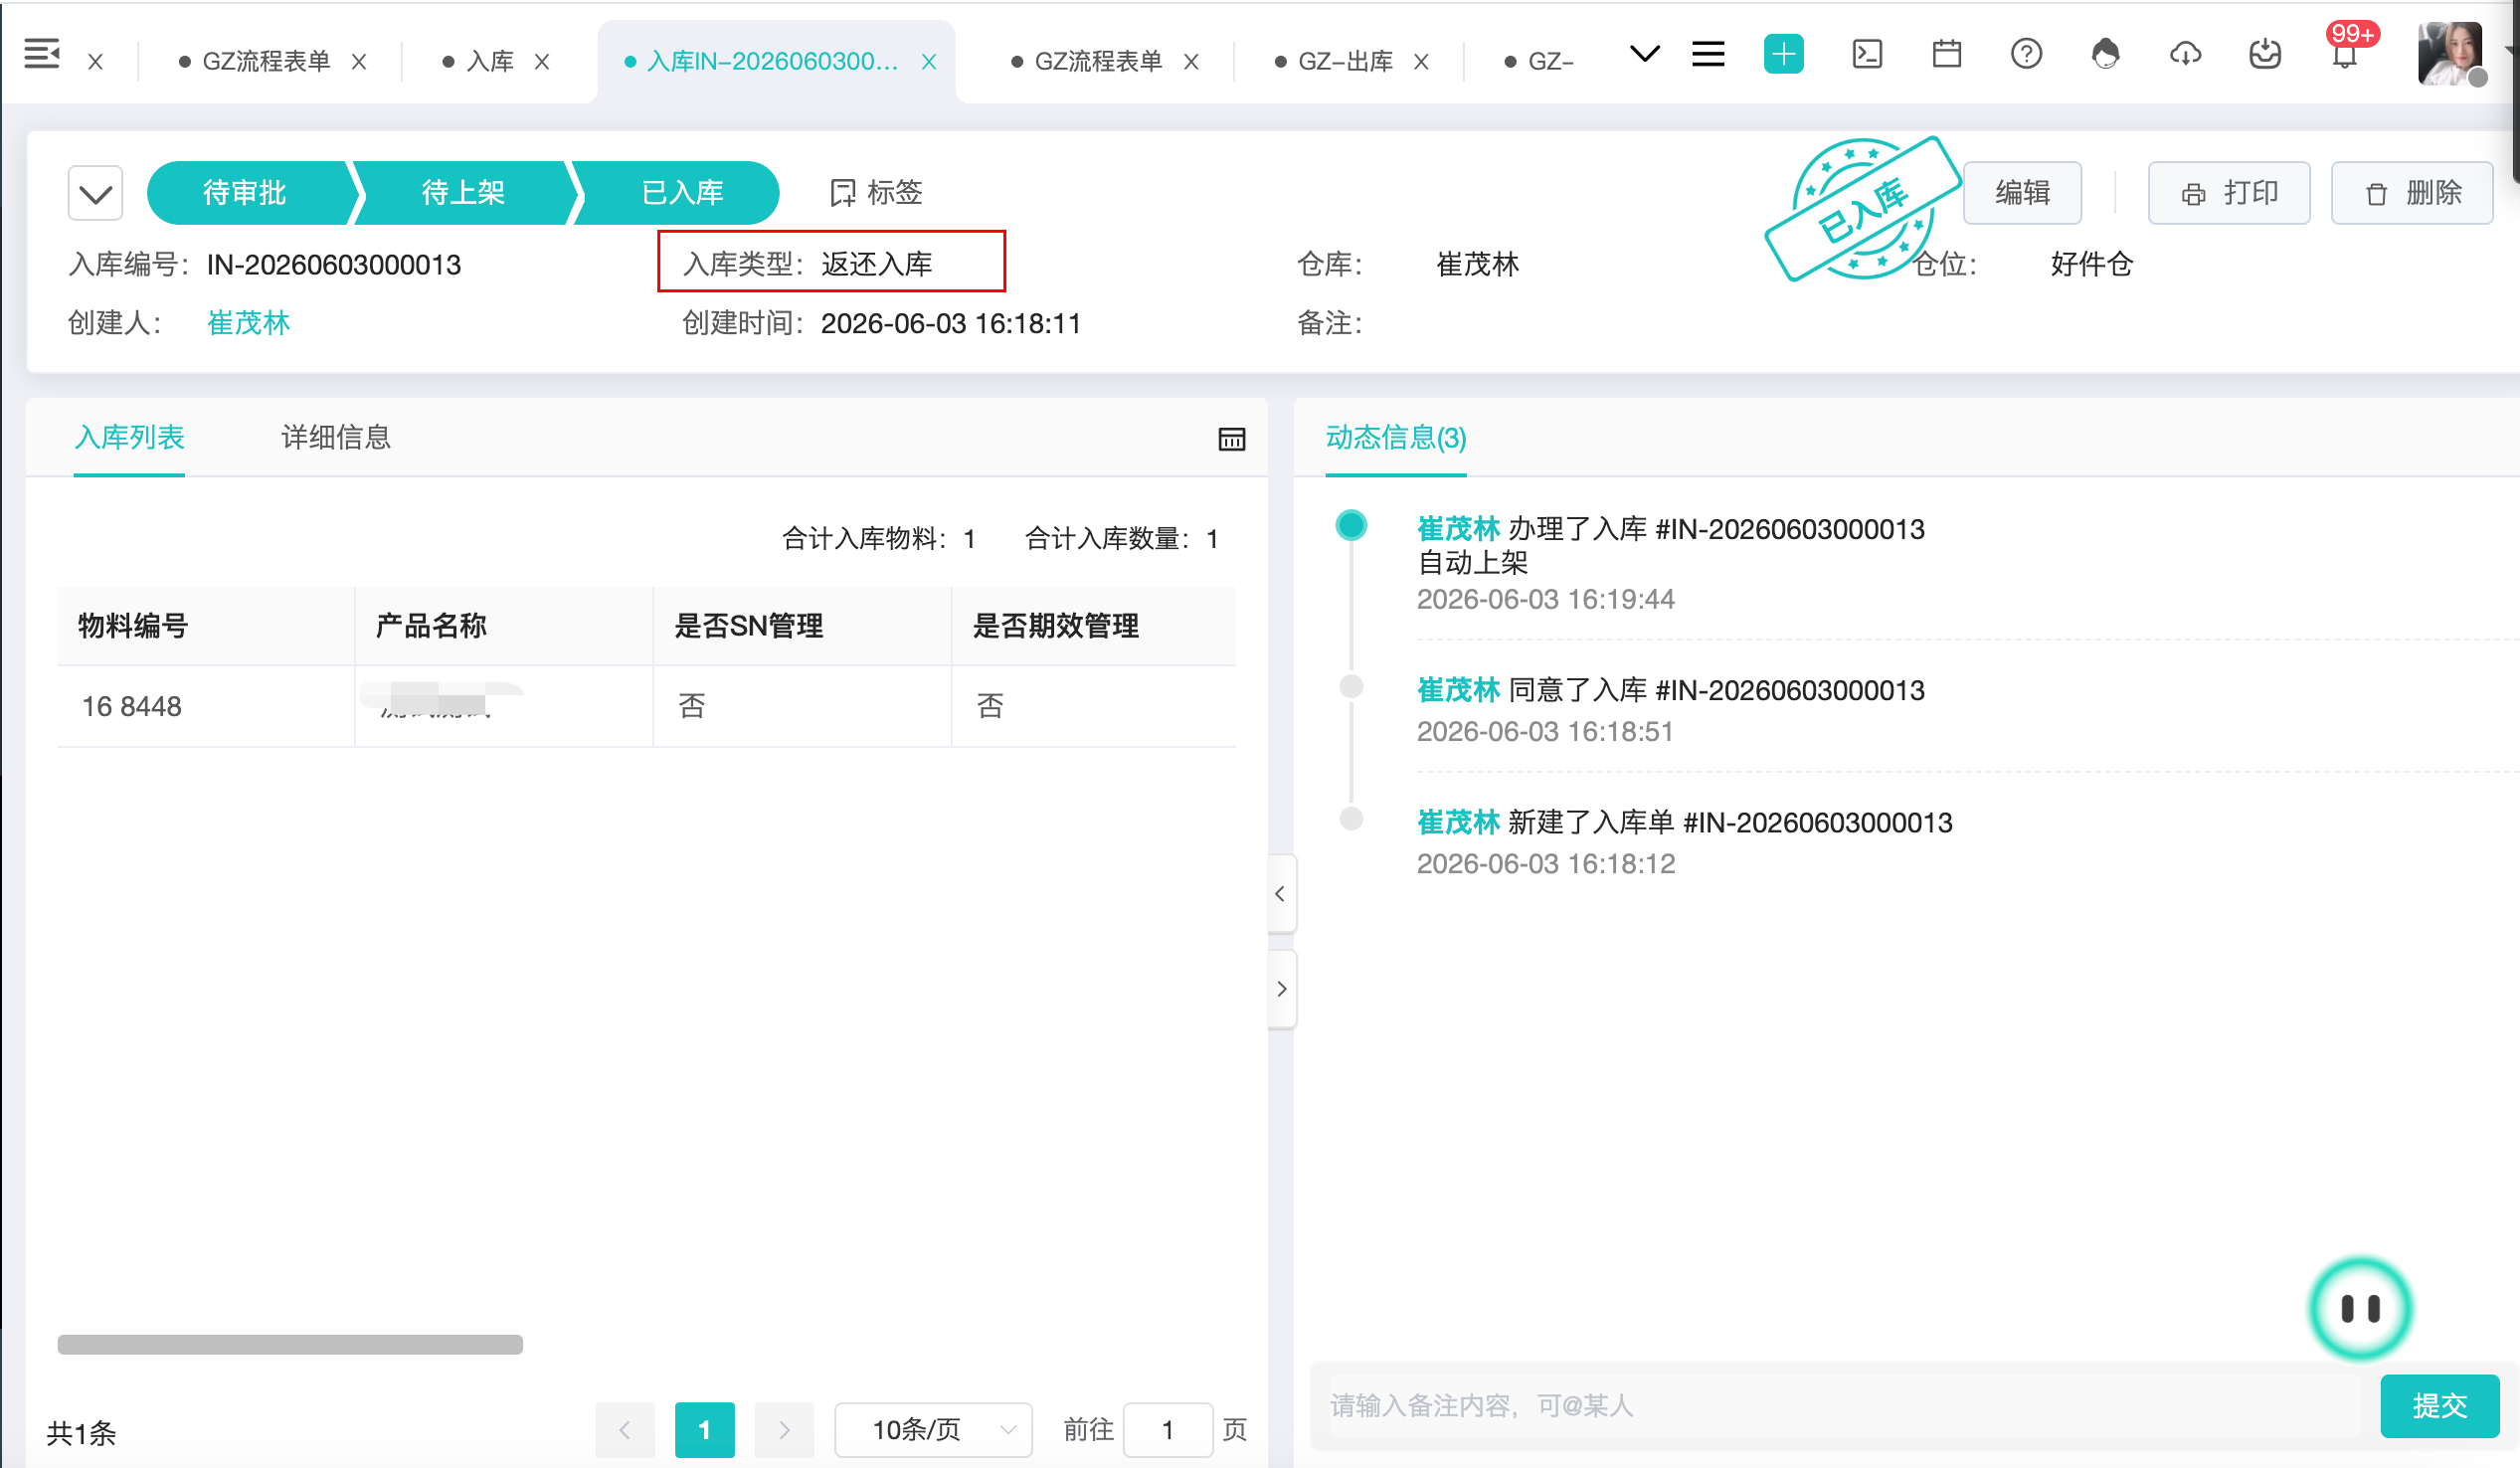Click the 好件仓 location value
This screenshot has width=2520, height=1468.
pyautogui.click(x=2091, y=264)
